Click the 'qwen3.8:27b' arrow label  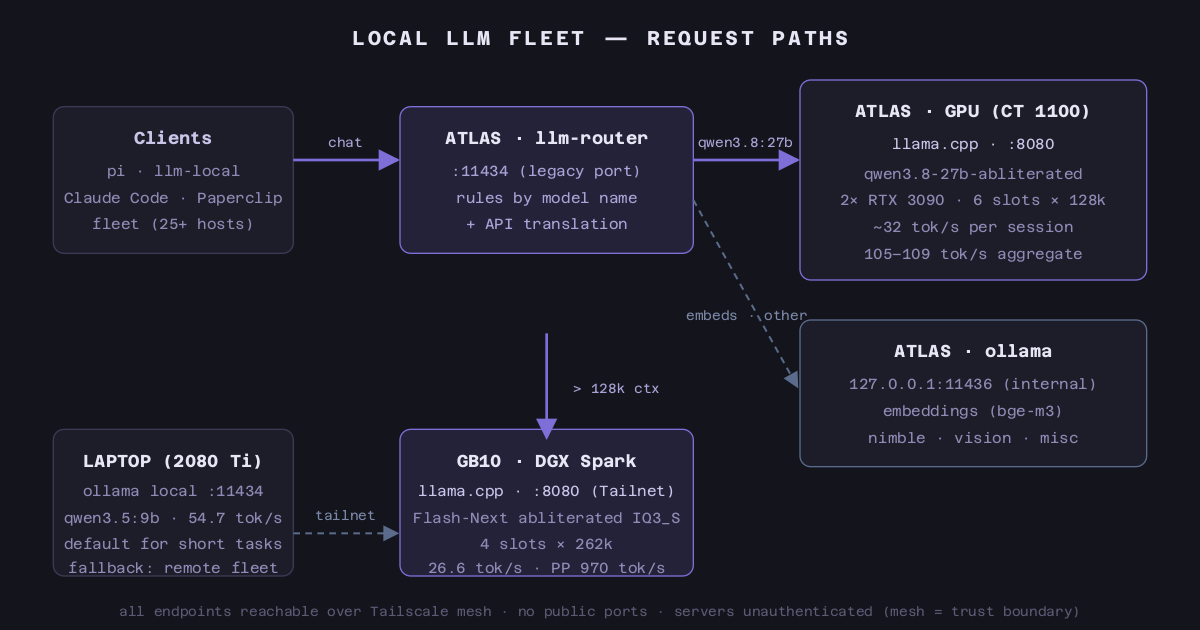point(745,143)
